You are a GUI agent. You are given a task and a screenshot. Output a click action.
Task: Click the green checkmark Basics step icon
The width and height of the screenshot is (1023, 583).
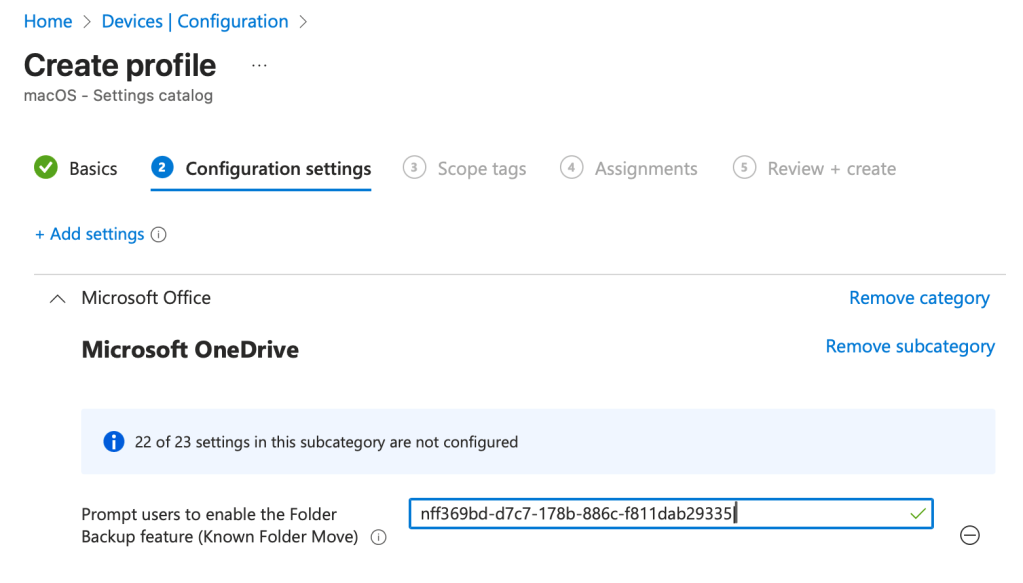point(46,168)
